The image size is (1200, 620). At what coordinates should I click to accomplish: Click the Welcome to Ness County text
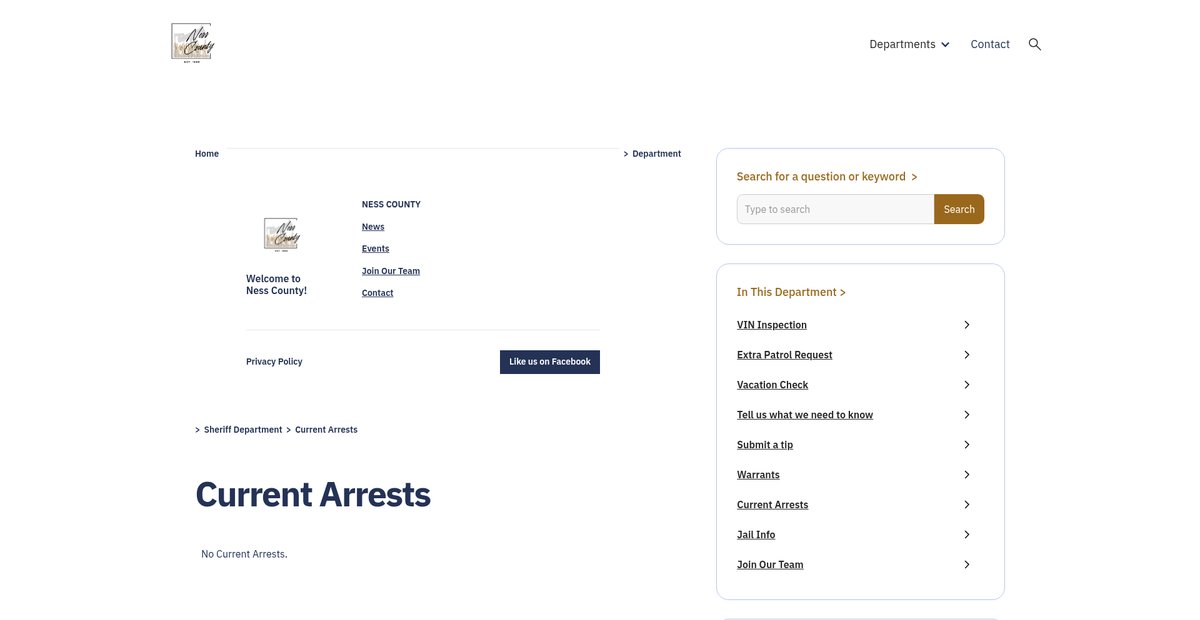pos(277,285)
